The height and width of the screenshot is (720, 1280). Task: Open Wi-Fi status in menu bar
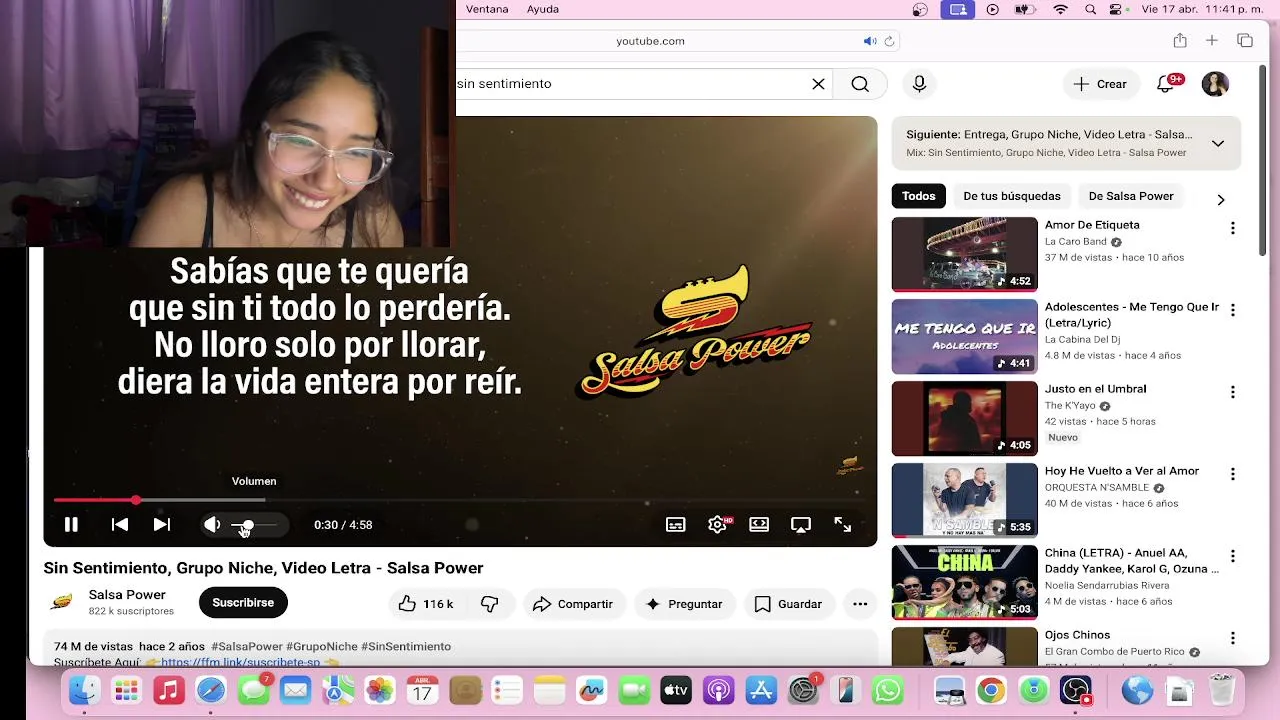1061,9
